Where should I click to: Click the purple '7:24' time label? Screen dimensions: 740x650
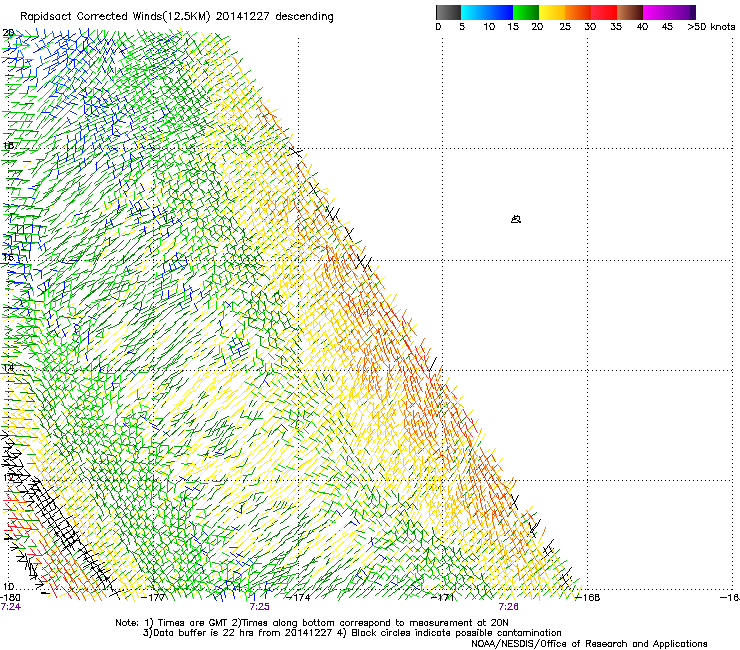coord(10,607)
